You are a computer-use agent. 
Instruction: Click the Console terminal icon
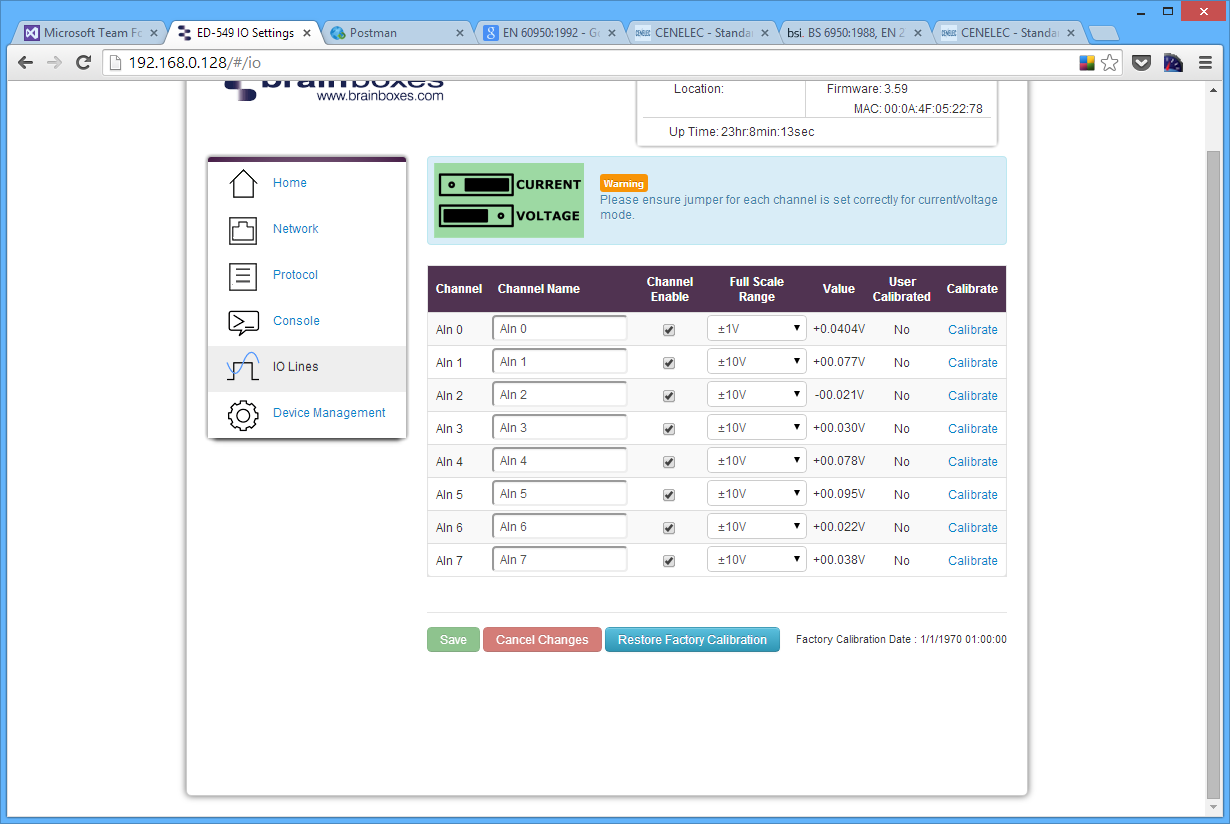[x=243, y=322]
